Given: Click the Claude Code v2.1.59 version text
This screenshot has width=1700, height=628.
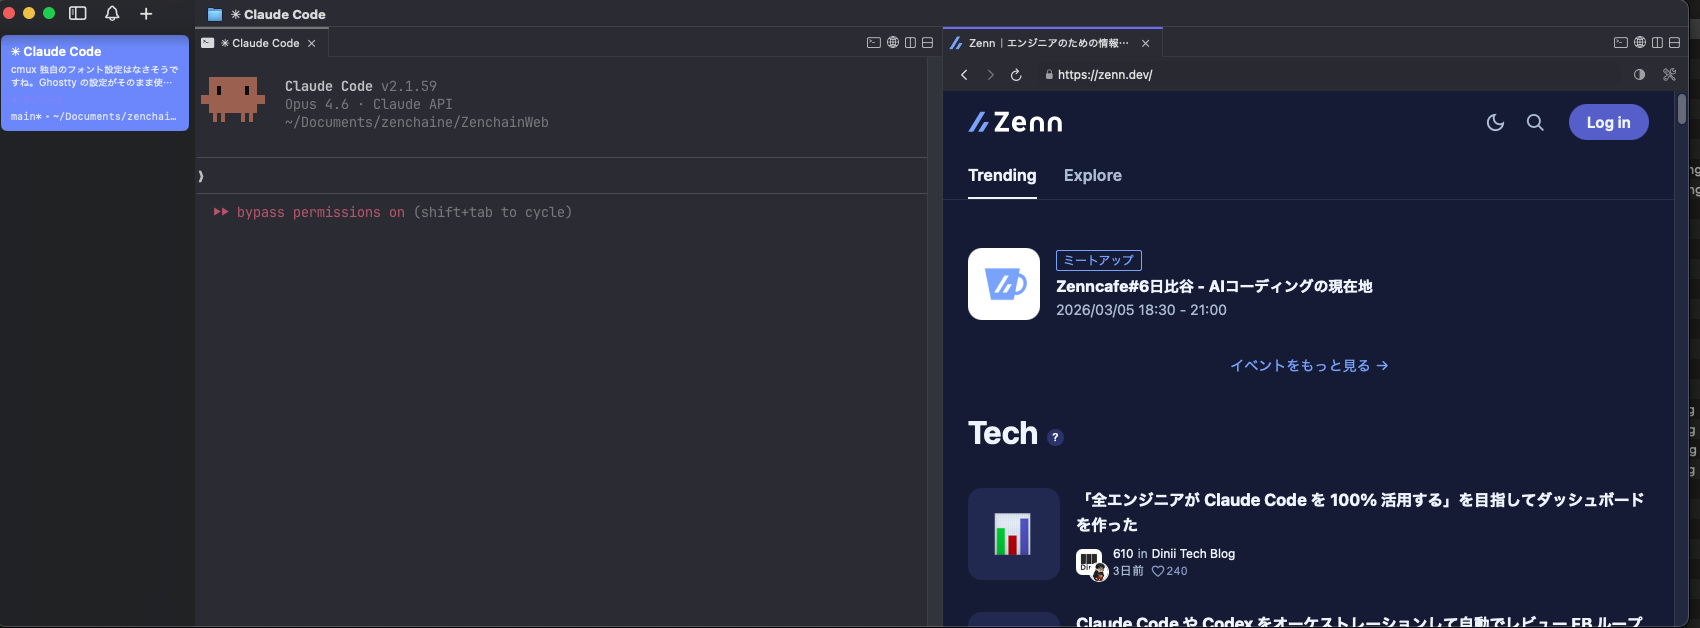Looking at the screenshot, I should (361, 86).
